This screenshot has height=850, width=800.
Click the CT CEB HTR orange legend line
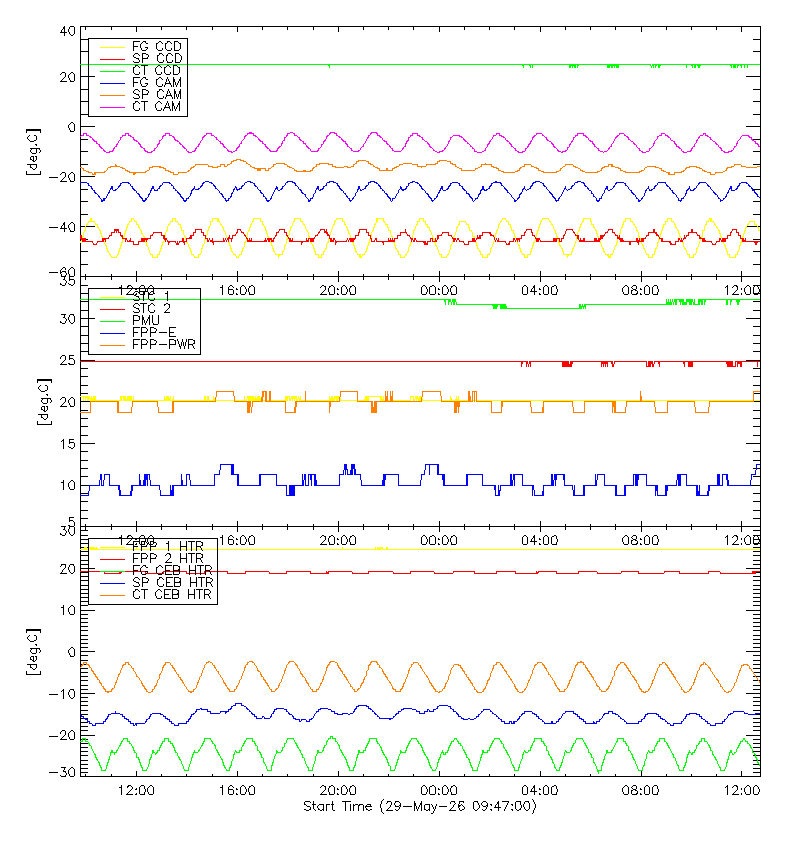click(112, 596)
